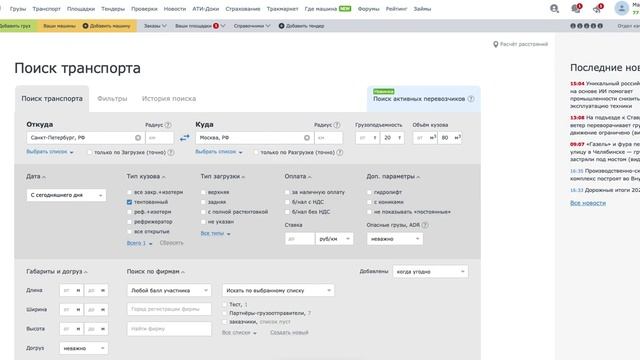Screen dimensions: 640x360
Task: Enable только по Загрузке (точно)
Action: pos(89,152)
